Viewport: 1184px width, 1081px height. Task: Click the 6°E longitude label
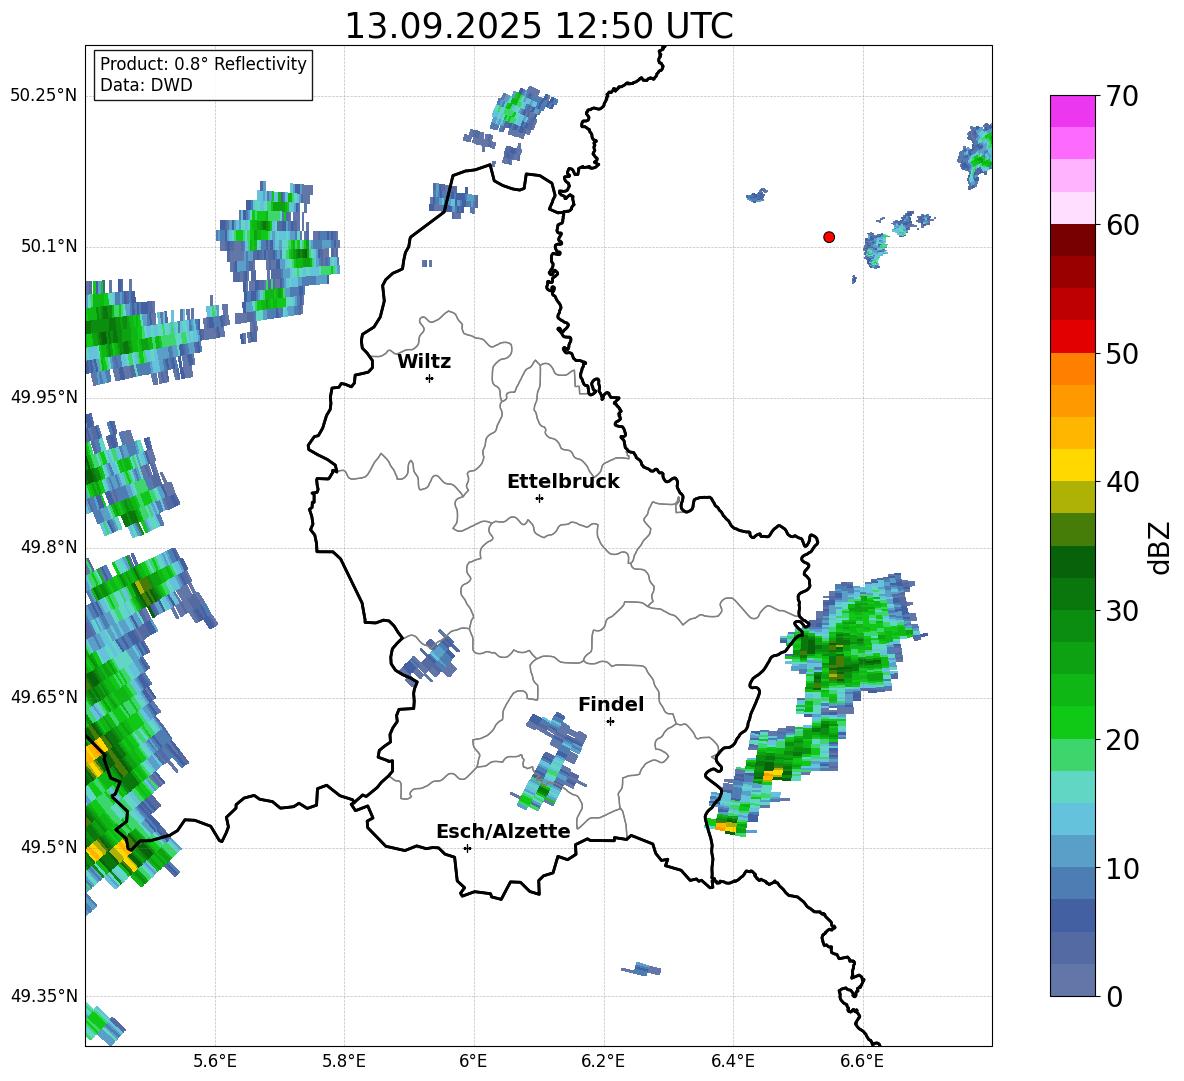tap(473, 1061)
